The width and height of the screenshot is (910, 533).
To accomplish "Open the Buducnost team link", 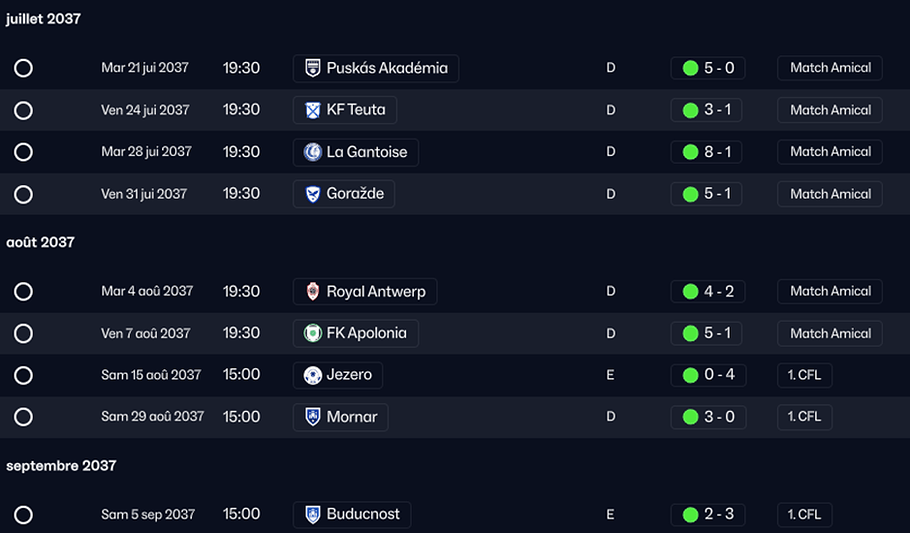I will point(363,514).
